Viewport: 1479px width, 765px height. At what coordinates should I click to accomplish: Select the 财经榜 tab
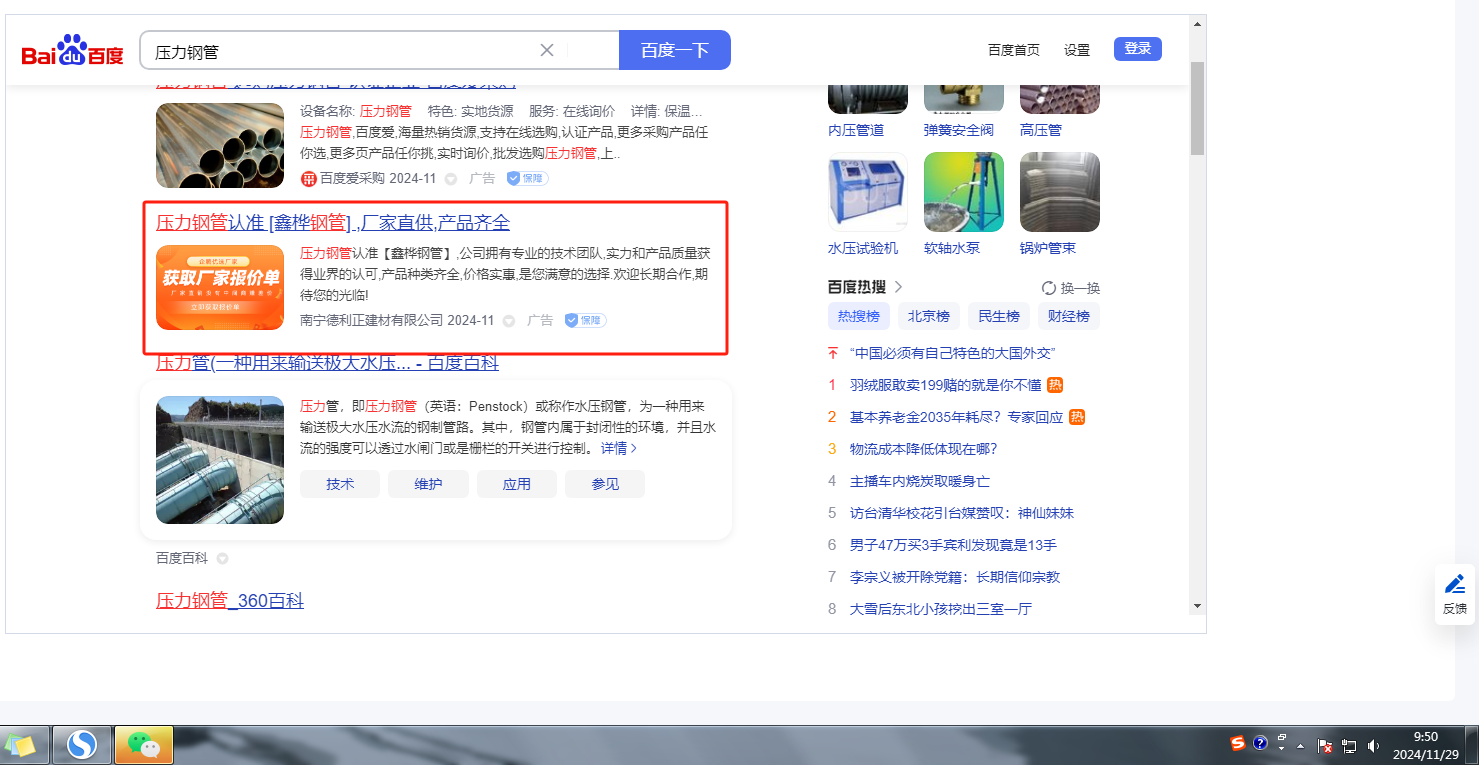pyautogui.click(x=1069, y=317)
